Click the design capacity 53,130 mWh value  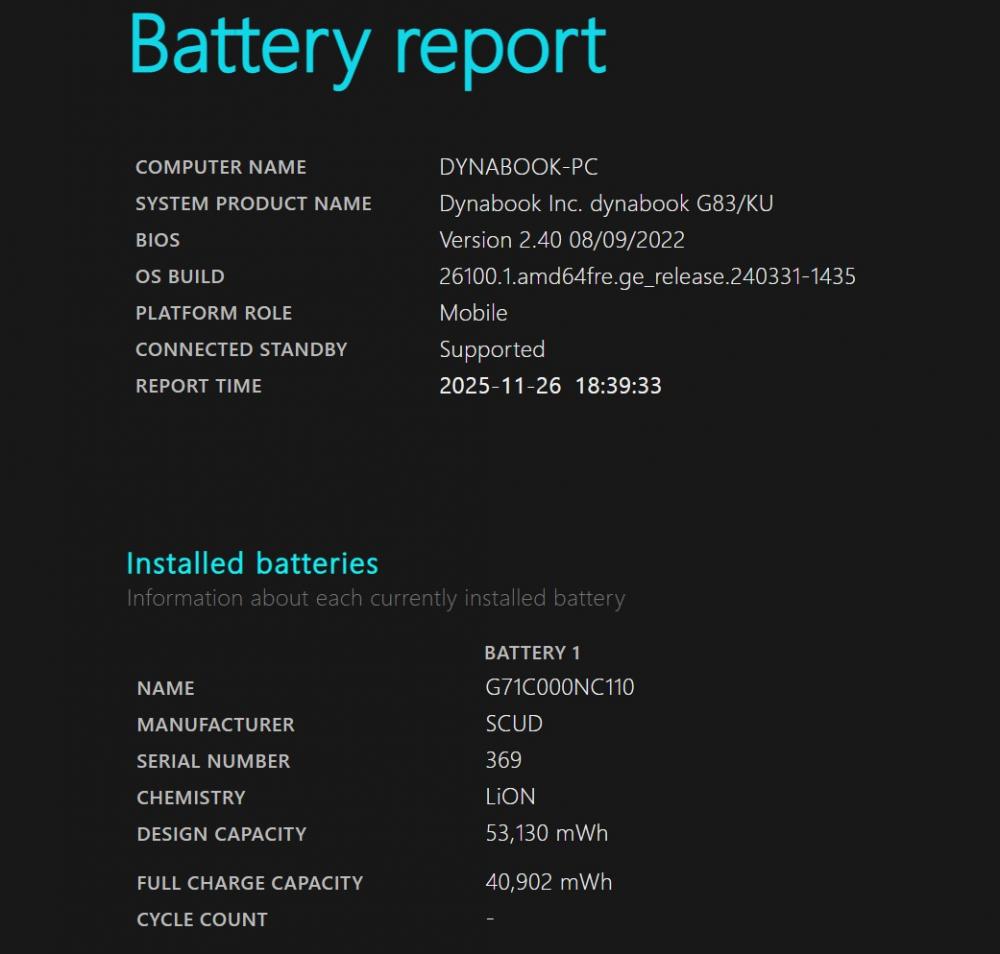click(546, 834)
